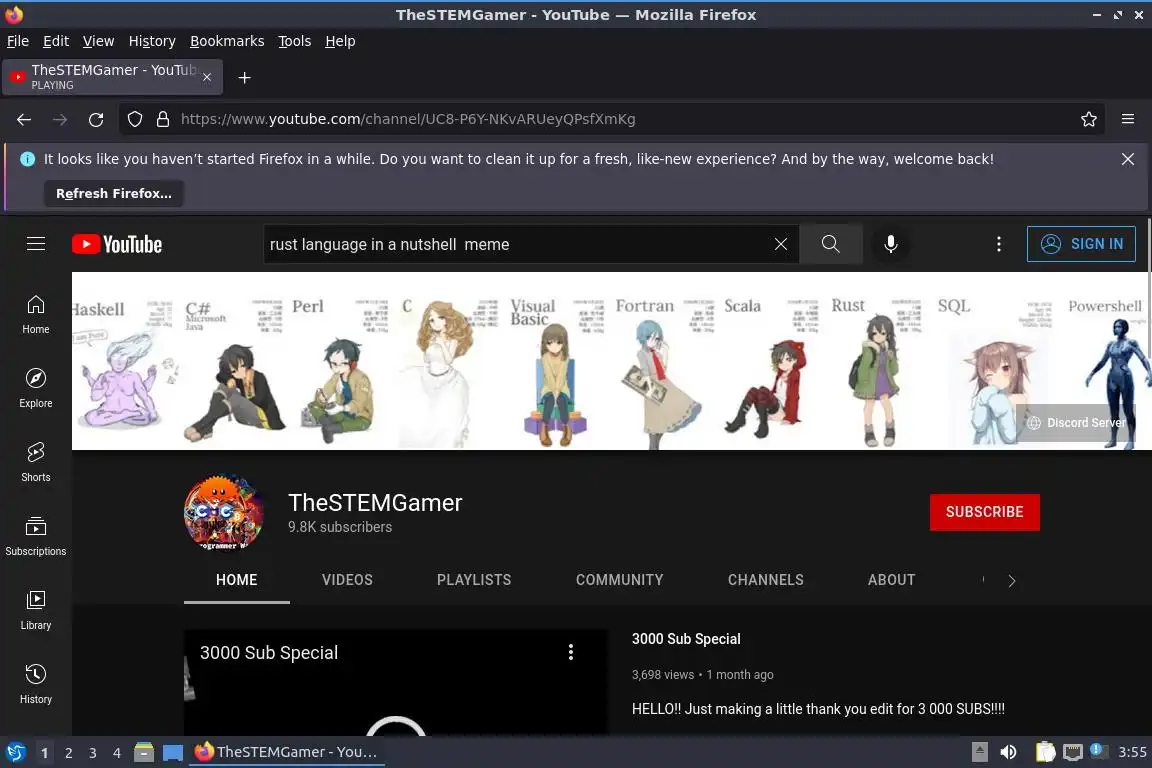
Task: Open the system tray clipboard icon
Action: 1045,752
